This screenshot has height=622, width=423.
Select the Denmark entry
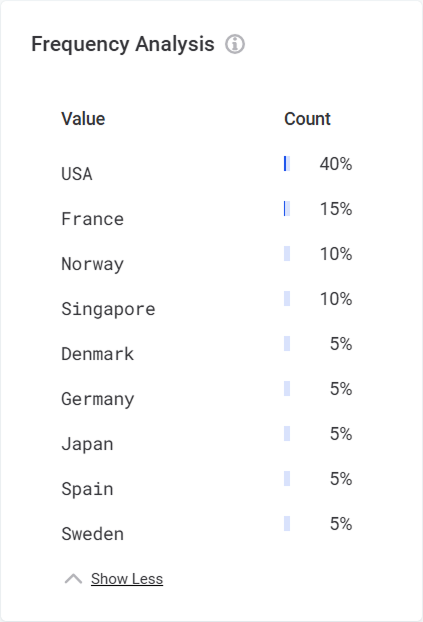click(x=98, y=354)
